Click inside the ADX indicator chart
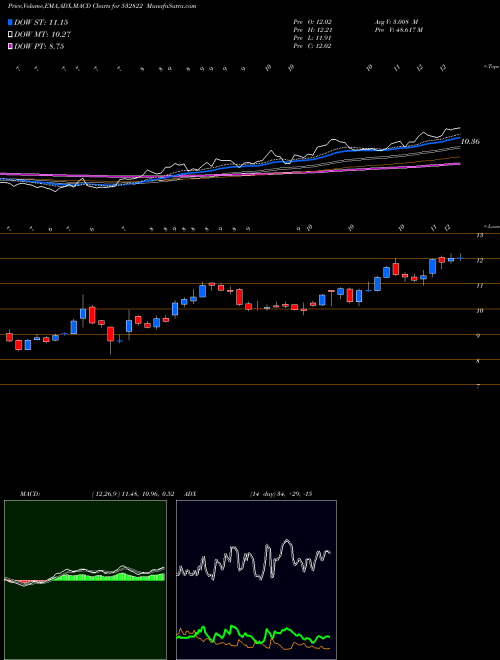 click(x=256, y=580)
